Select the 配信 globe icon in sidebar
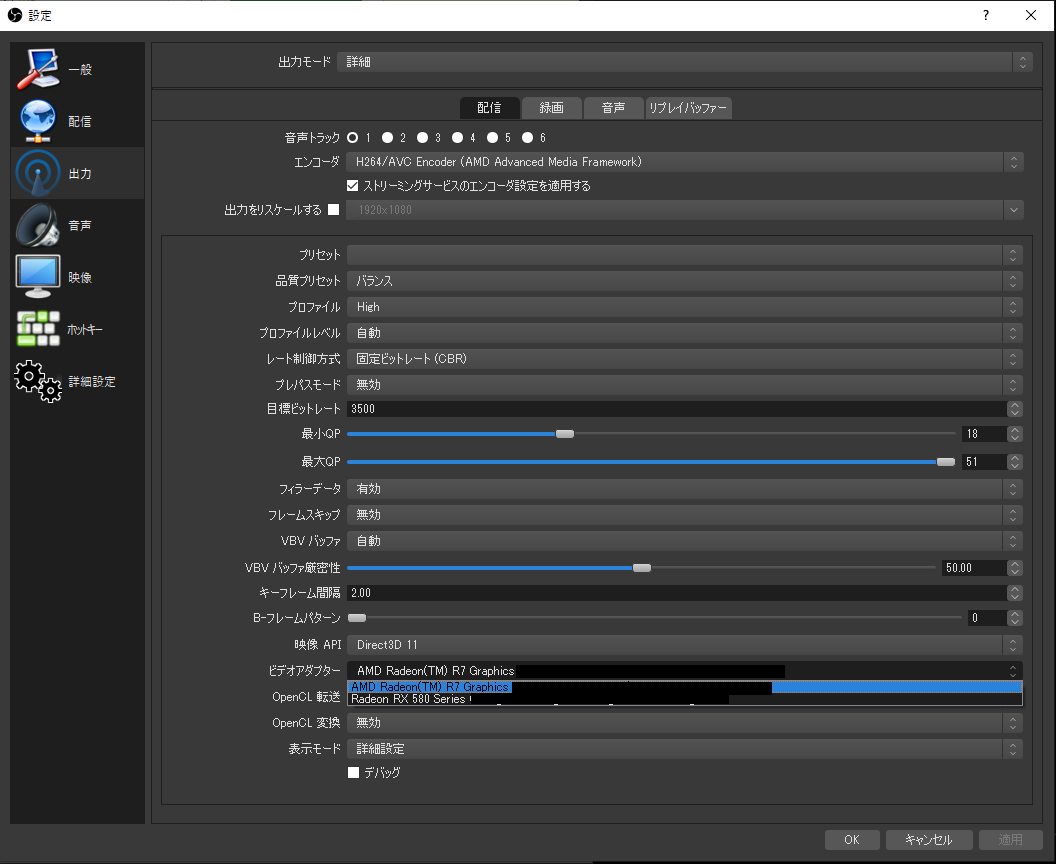The height and width of the screenshot is (864, 1056). (38, 121)
